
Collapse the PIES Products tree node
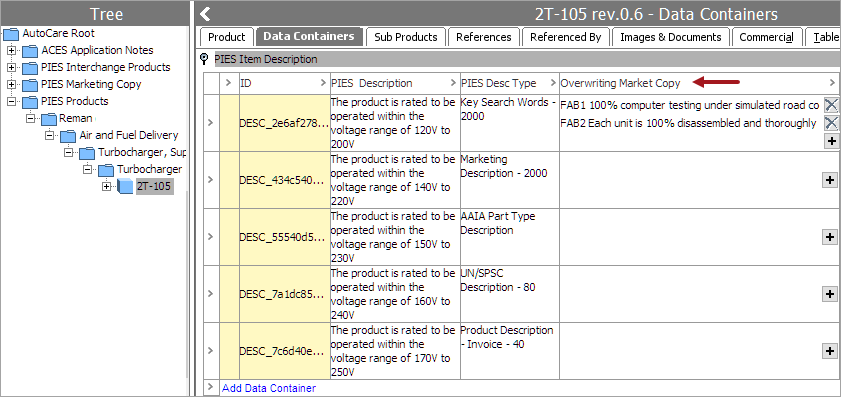[x=11, y=101]
